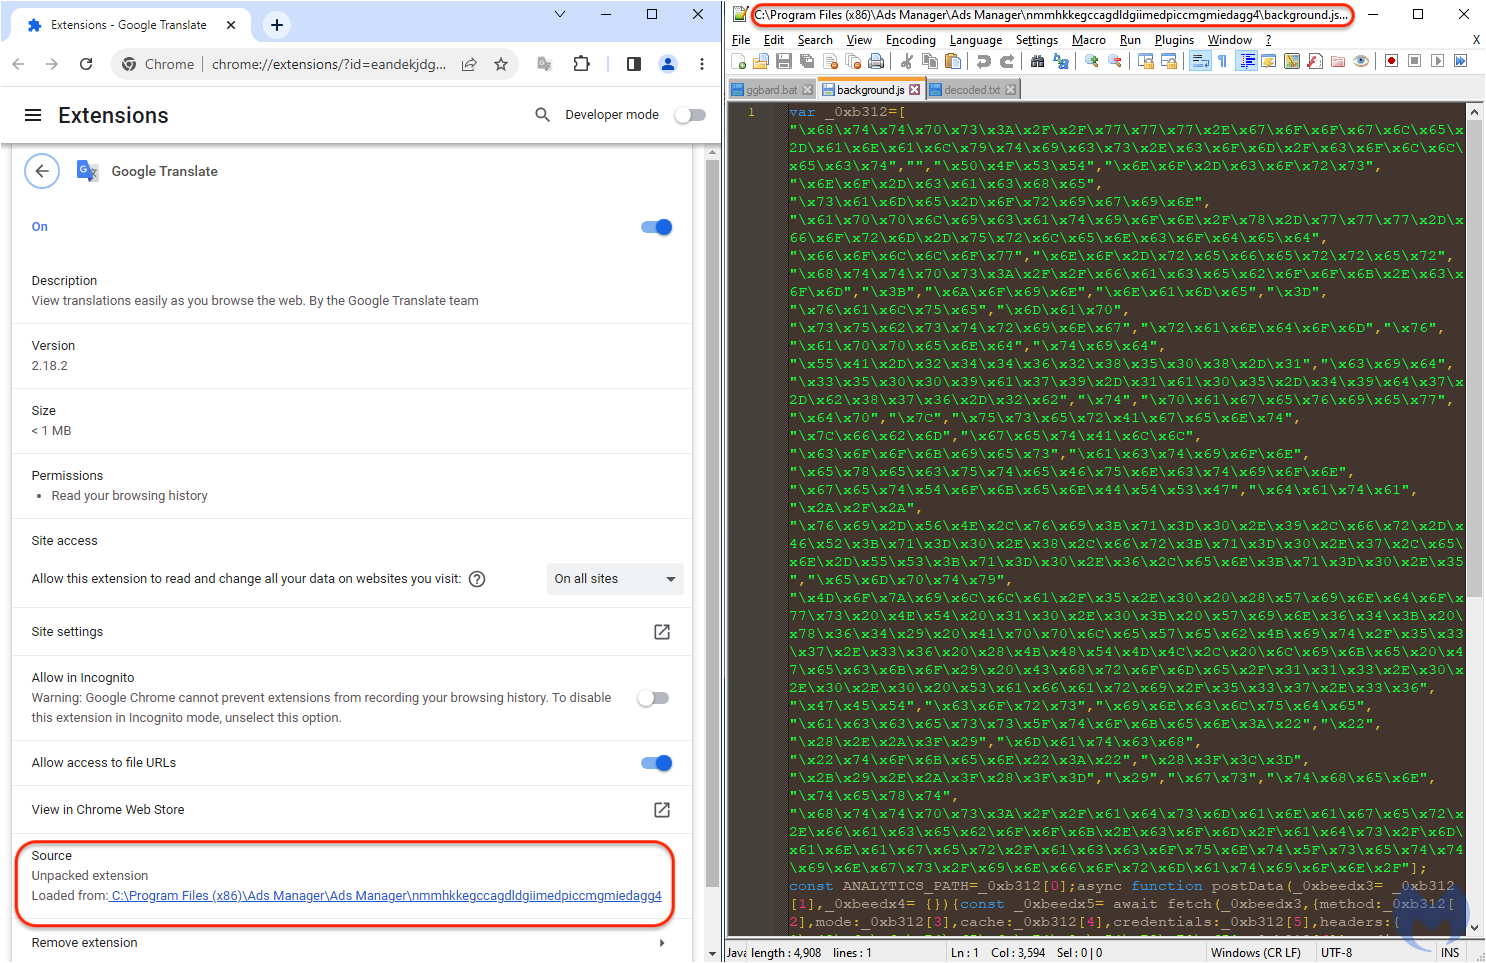Click Print icon in Notepad++ toolbar
This screenshot has height=963, width=1486.
point(876,61)
